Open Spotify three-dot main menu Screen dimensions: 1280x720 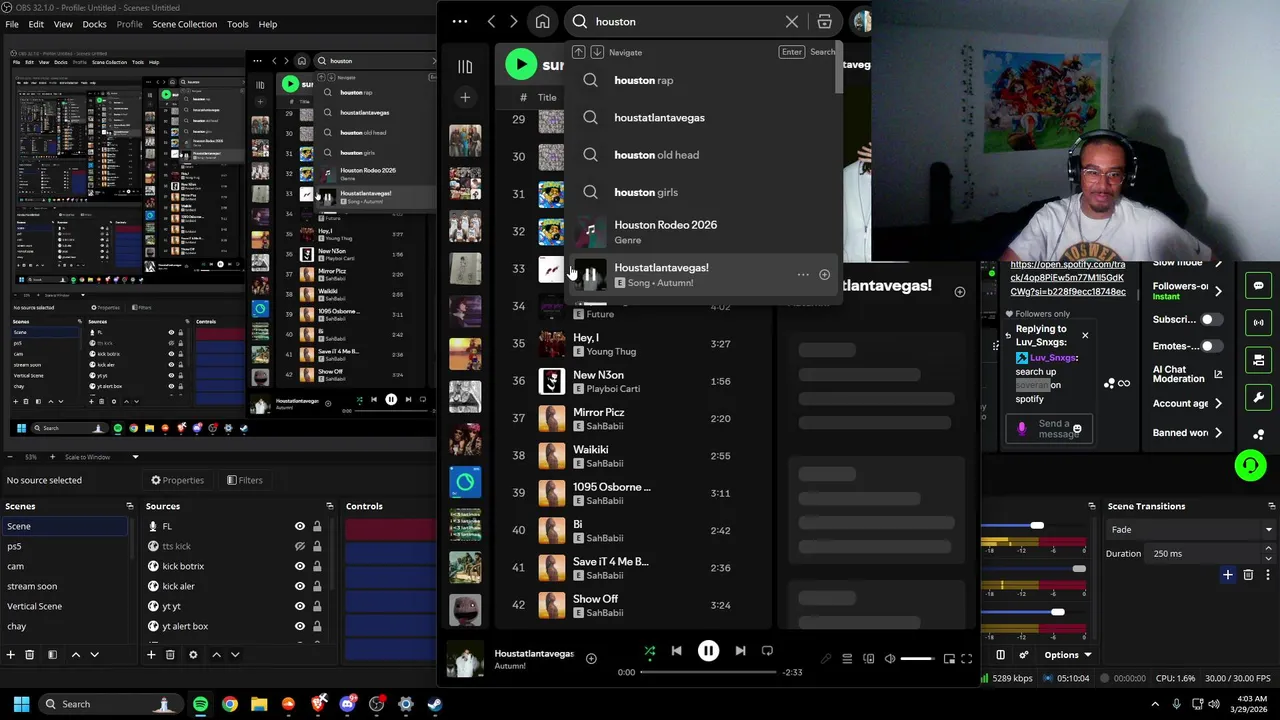point(459,21)
